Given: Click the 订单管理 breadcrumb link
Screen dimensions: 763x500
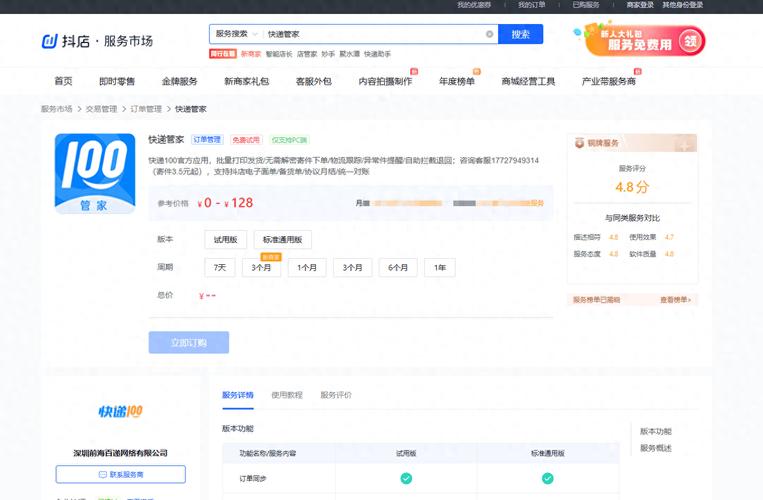Looking at the screenshot, I should [146, 109].
